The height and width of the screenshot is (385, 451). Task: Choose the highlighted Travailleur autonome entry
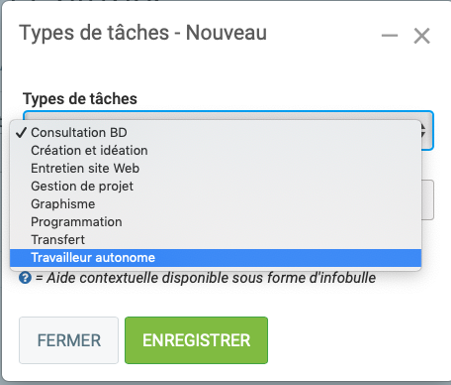[216, 258]
